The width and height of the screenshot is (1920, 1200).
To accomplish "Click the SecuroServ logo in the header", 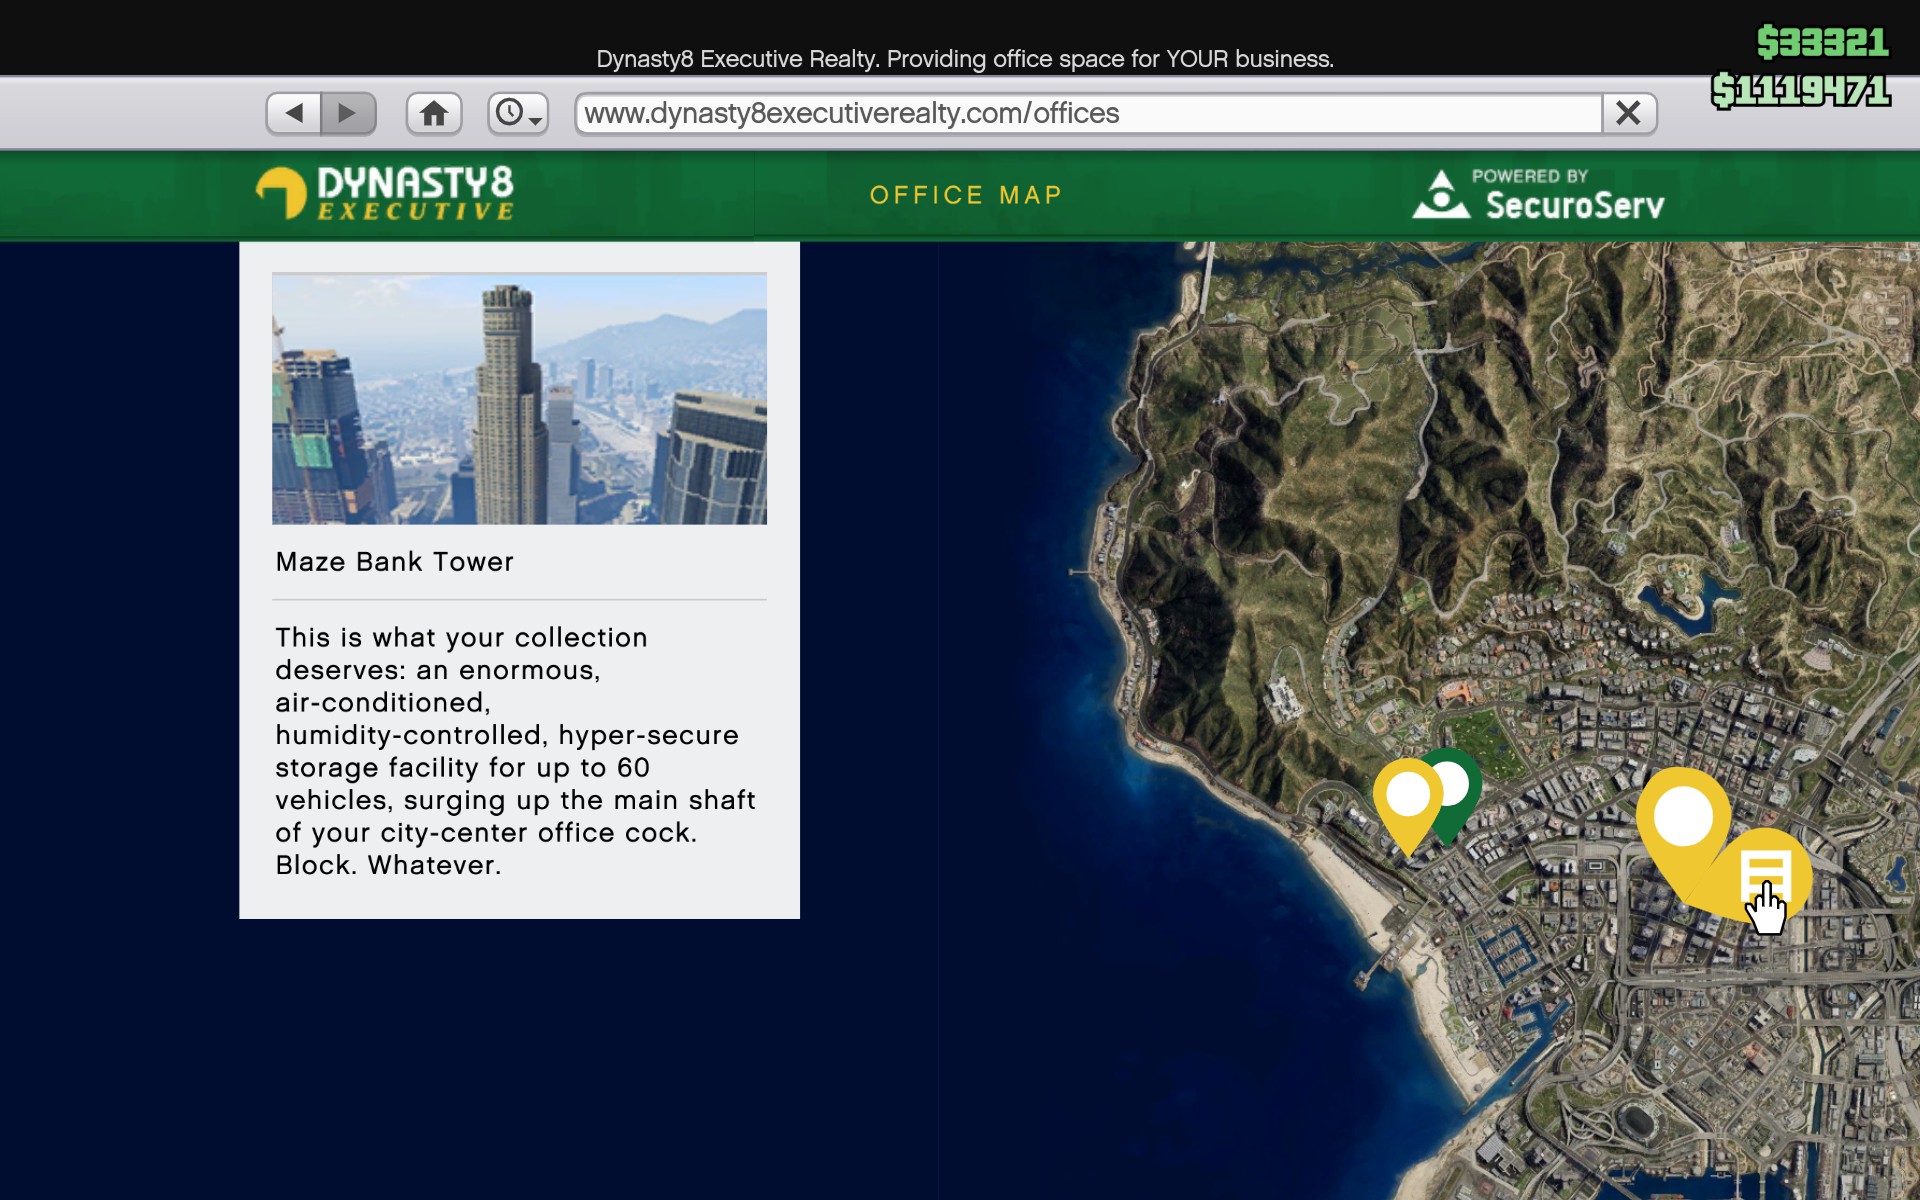I will click(1538, 194).
